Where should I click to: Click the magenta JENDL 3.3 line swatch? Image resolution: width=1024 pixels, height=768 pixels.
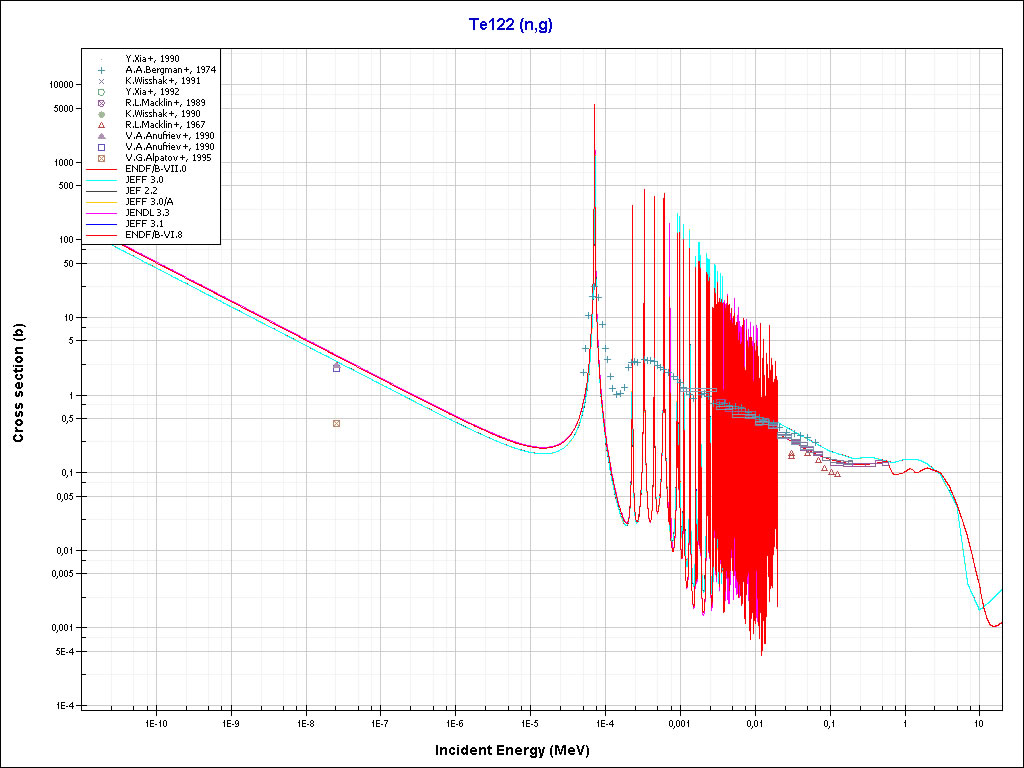101,213
